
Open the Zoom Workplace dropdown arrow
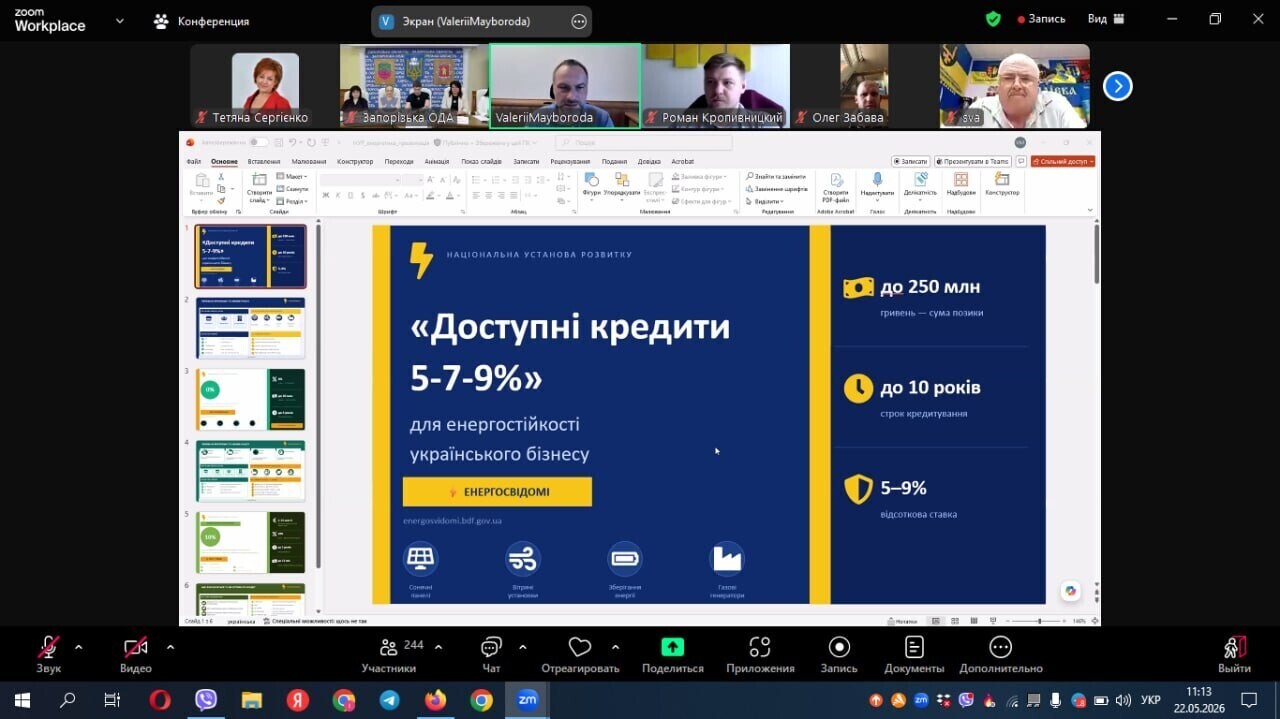click(x=120, y=20)
